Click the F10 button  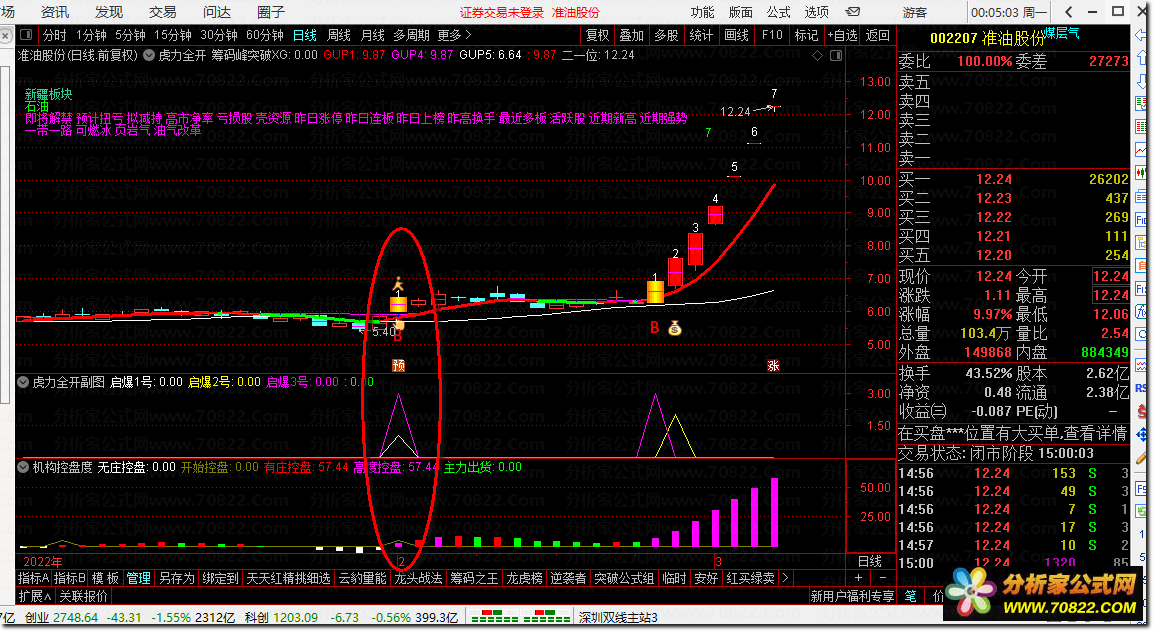pos(772,35)
